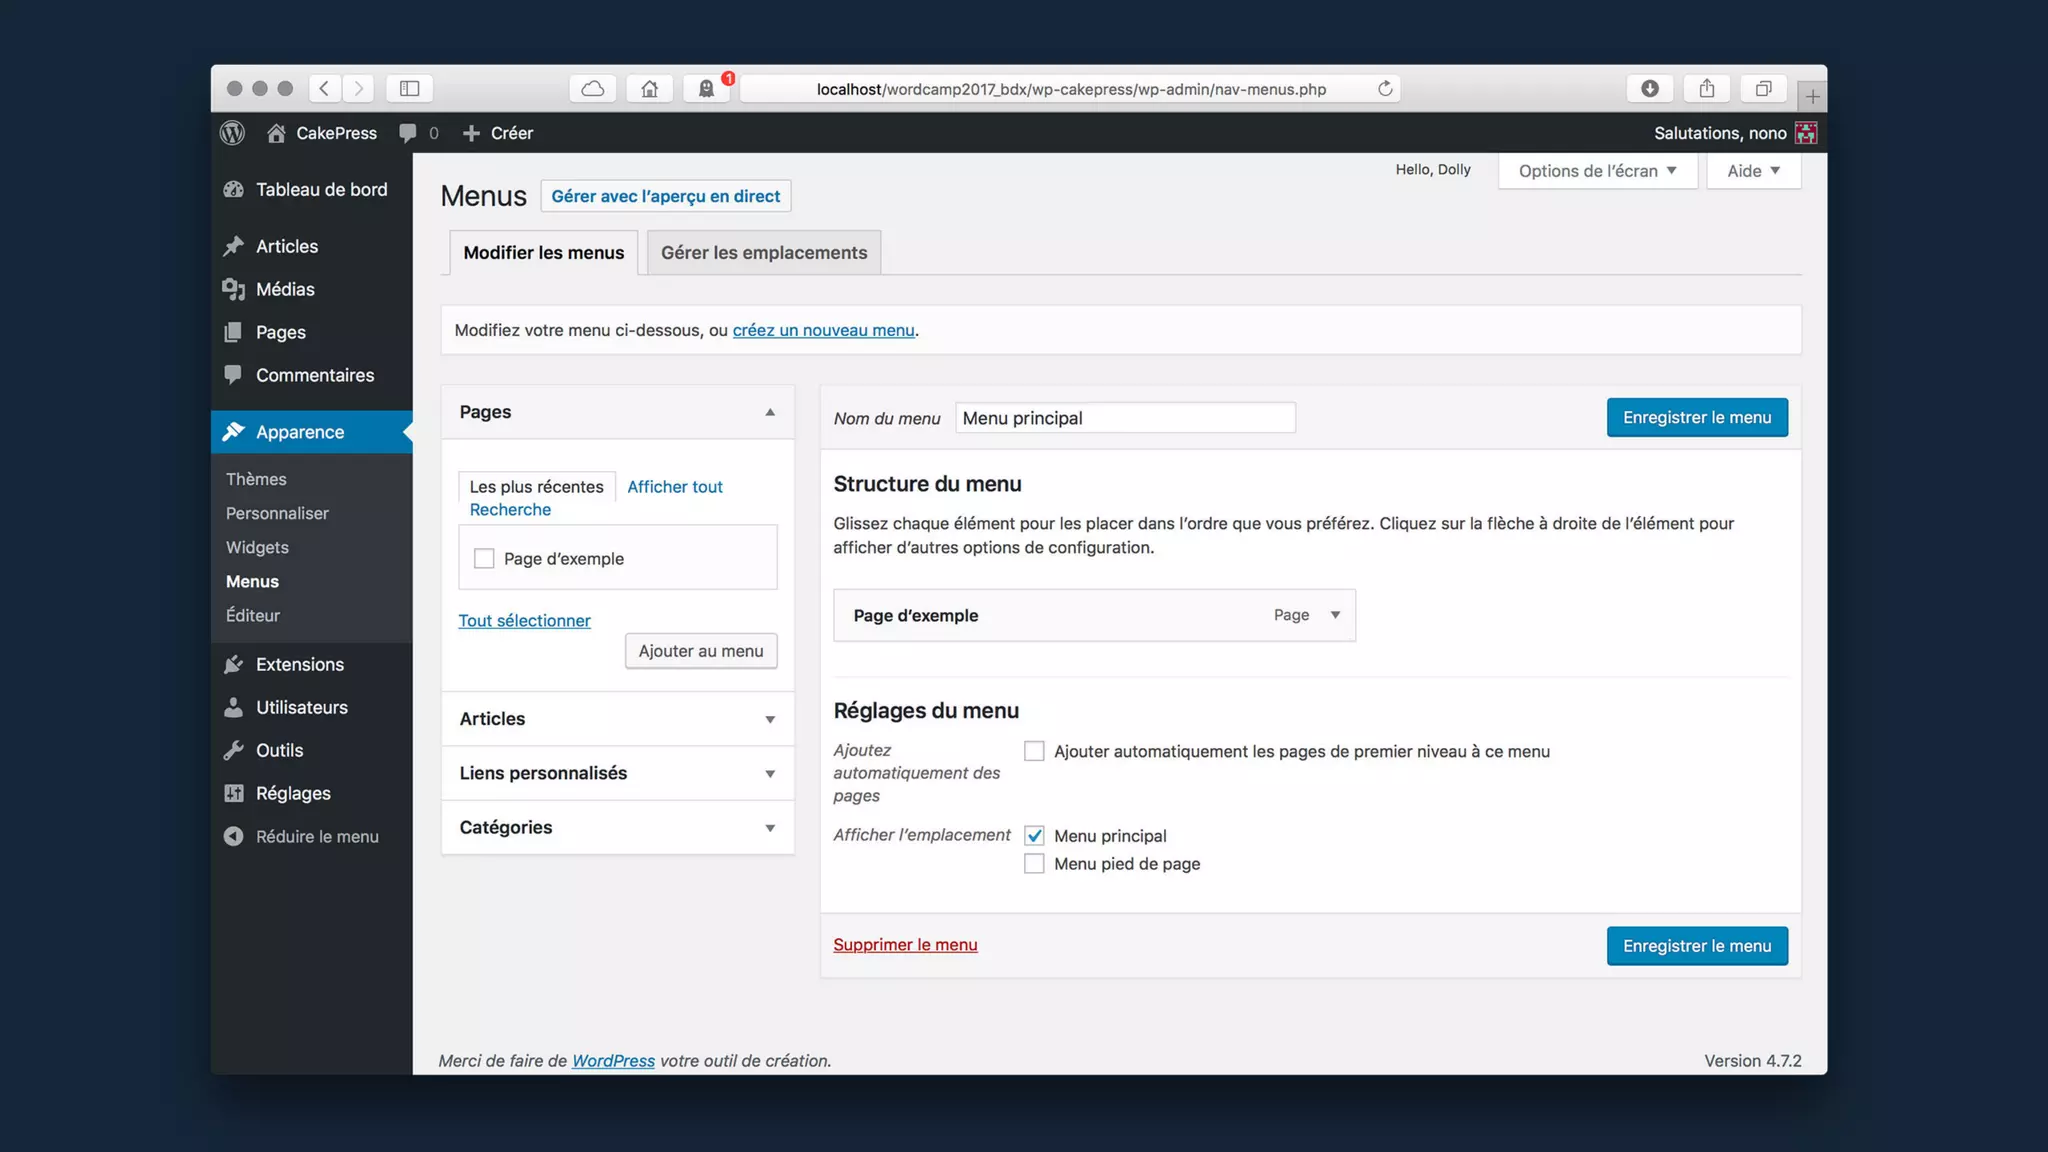This screenshot has width=2048, height=1152.
Task: Switch to Gérer les emplacements tab
Action: click(764, 253)
